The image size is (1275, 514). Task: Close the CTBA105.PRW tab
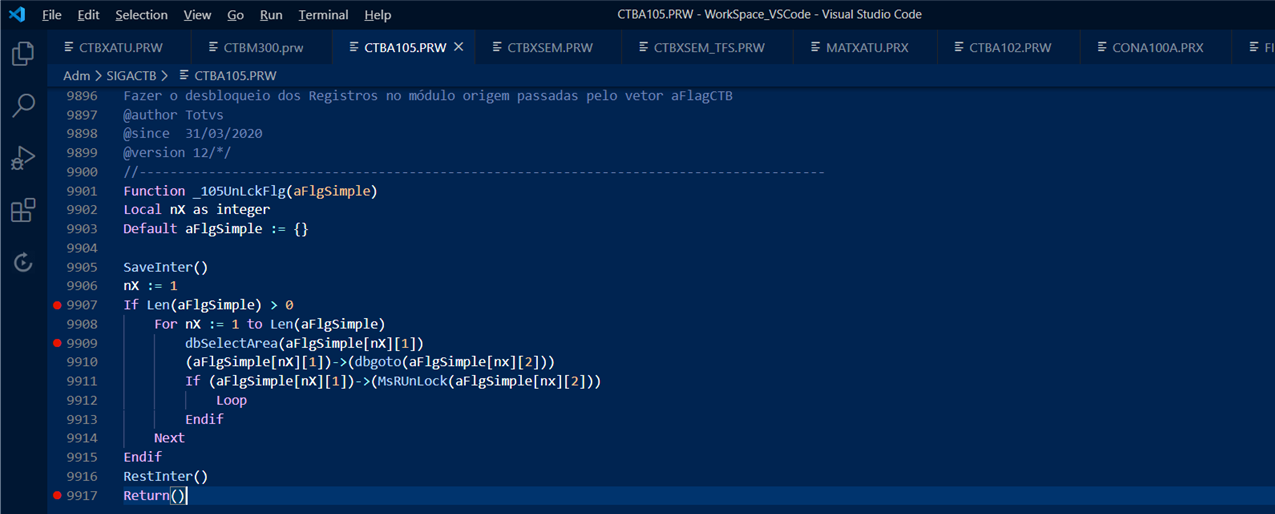tap(459, 47)
